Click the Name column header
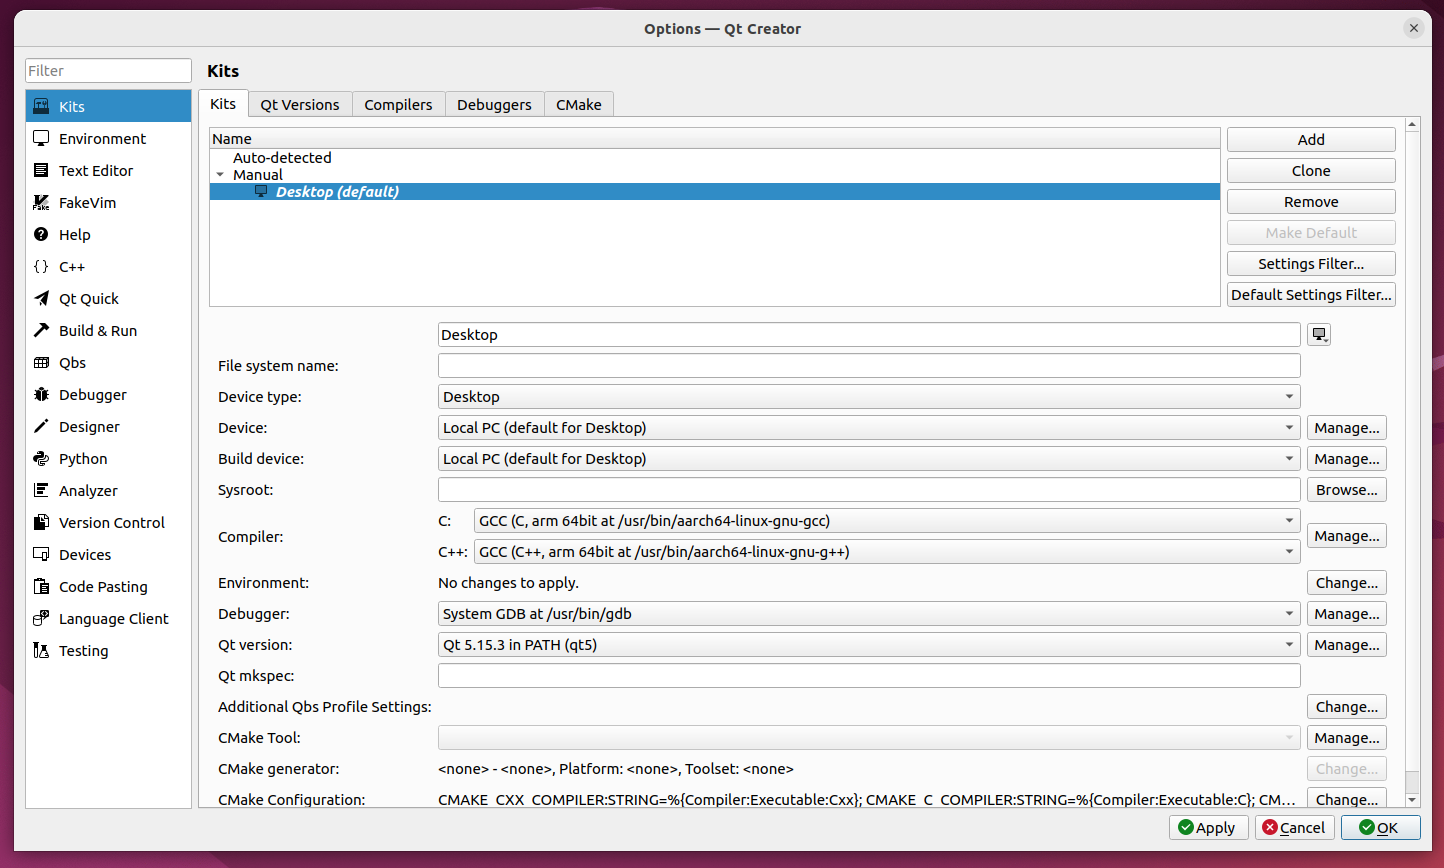Image resolution: width=1444 pixels, height=868 pixels. (715, 139)
